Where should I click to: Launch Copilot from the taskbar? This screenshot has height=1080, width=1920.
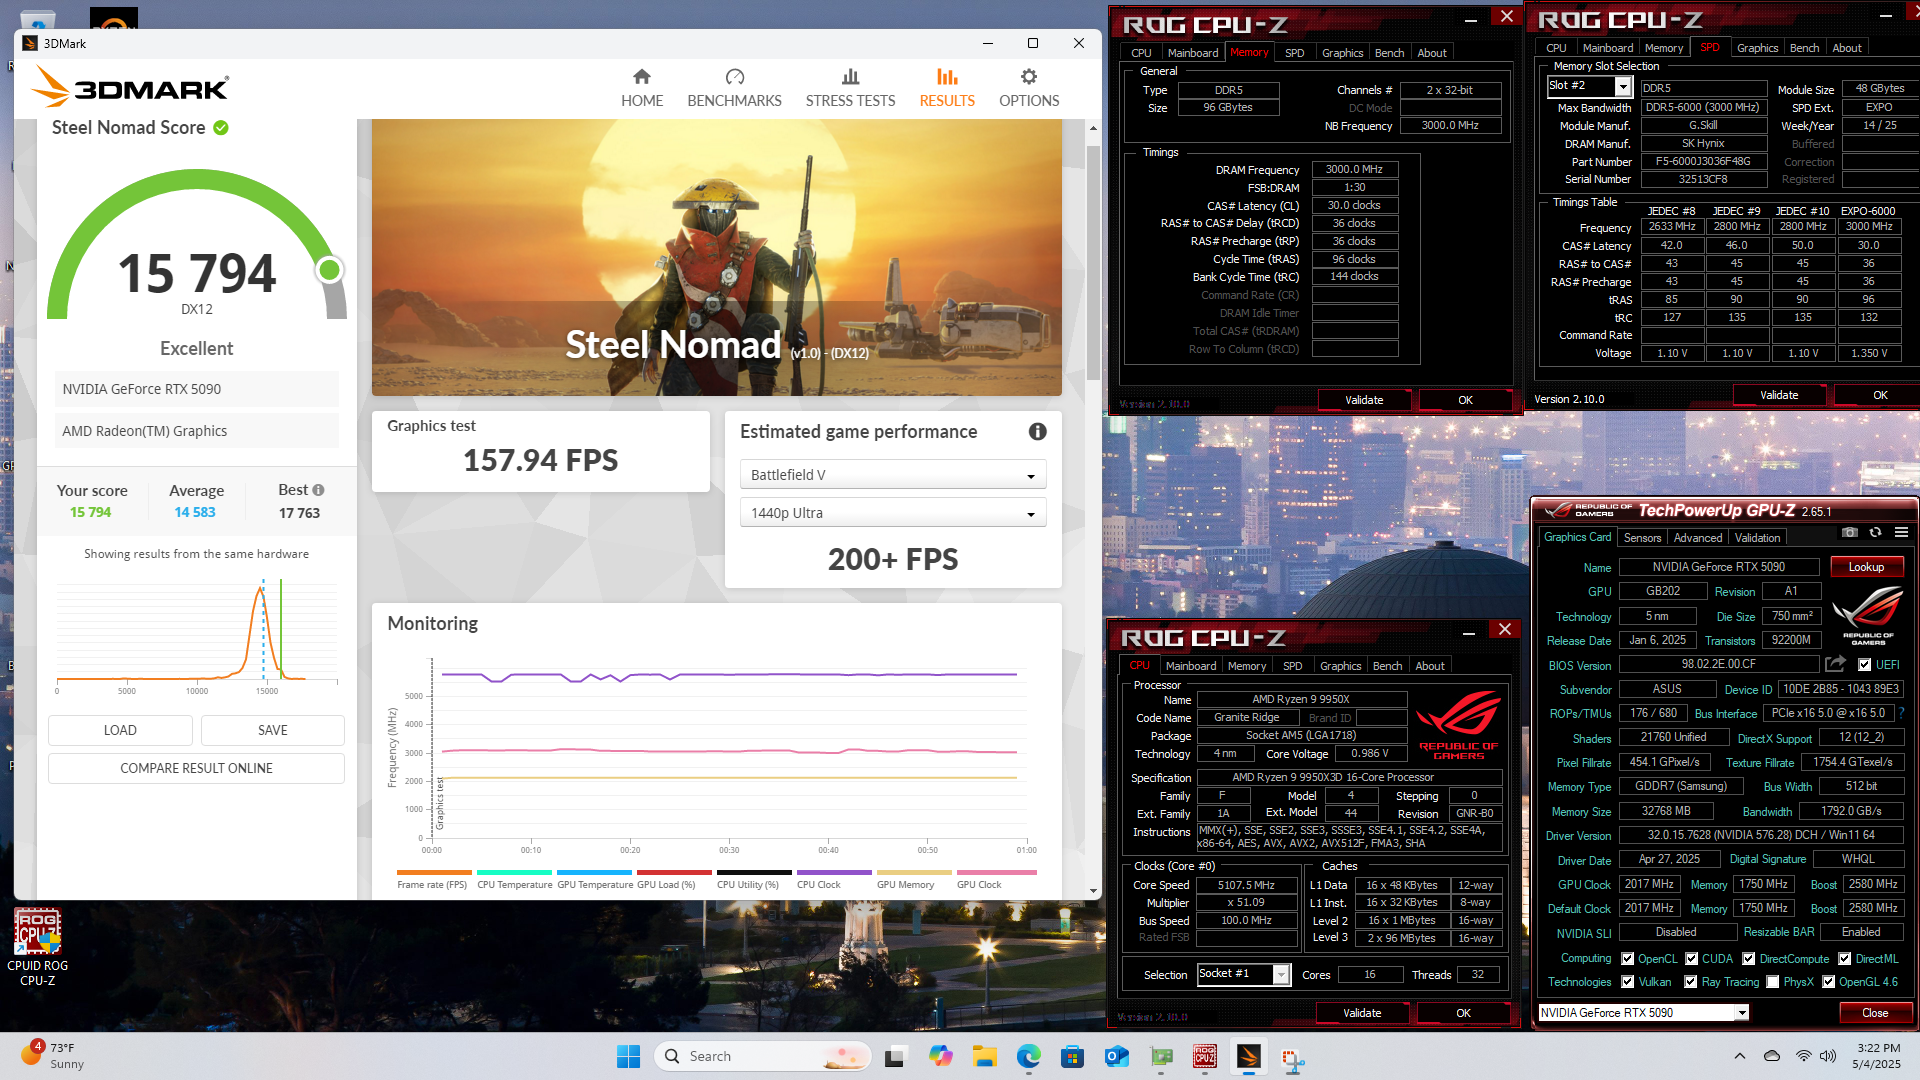pyautogui.click(x=940, y=1056)
